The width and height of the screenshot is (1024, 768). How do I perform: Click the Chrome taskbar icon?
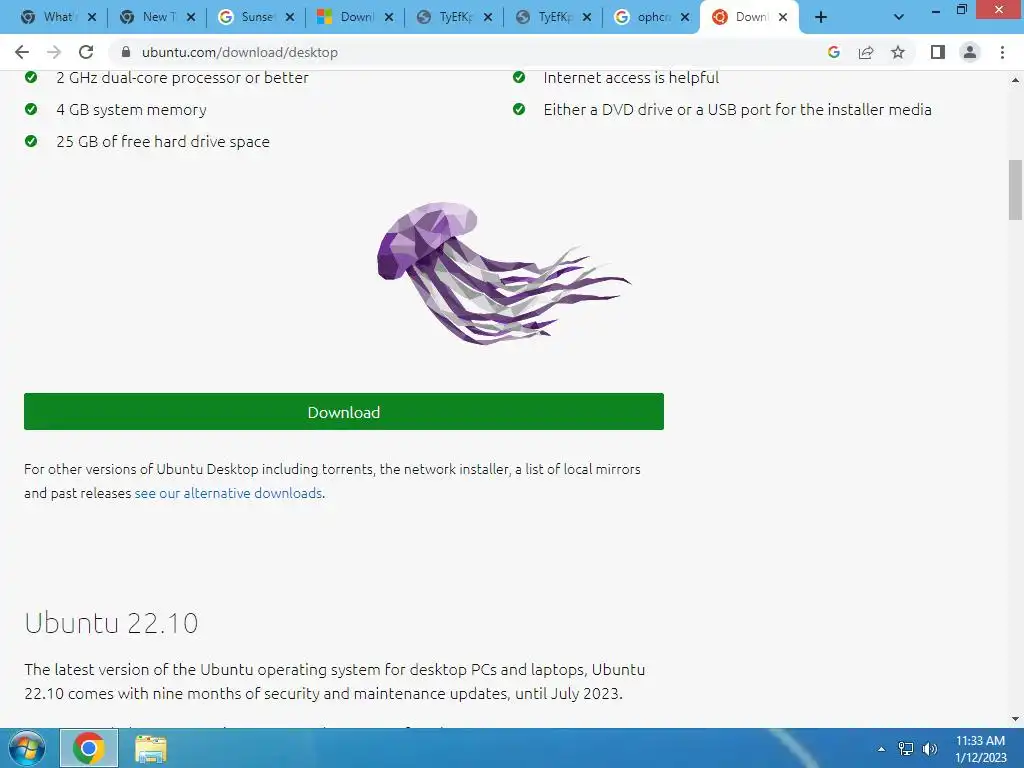tap(89, 748)
